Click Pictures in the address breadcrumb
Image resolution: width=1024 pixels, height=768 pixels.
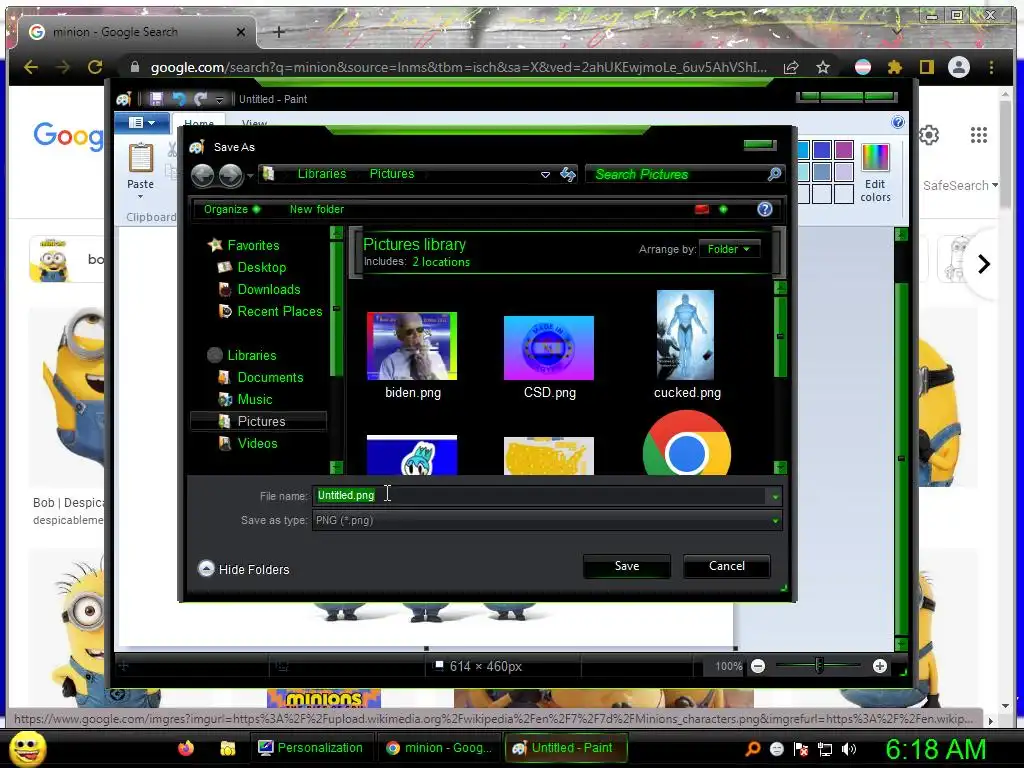tap(392, 174)
